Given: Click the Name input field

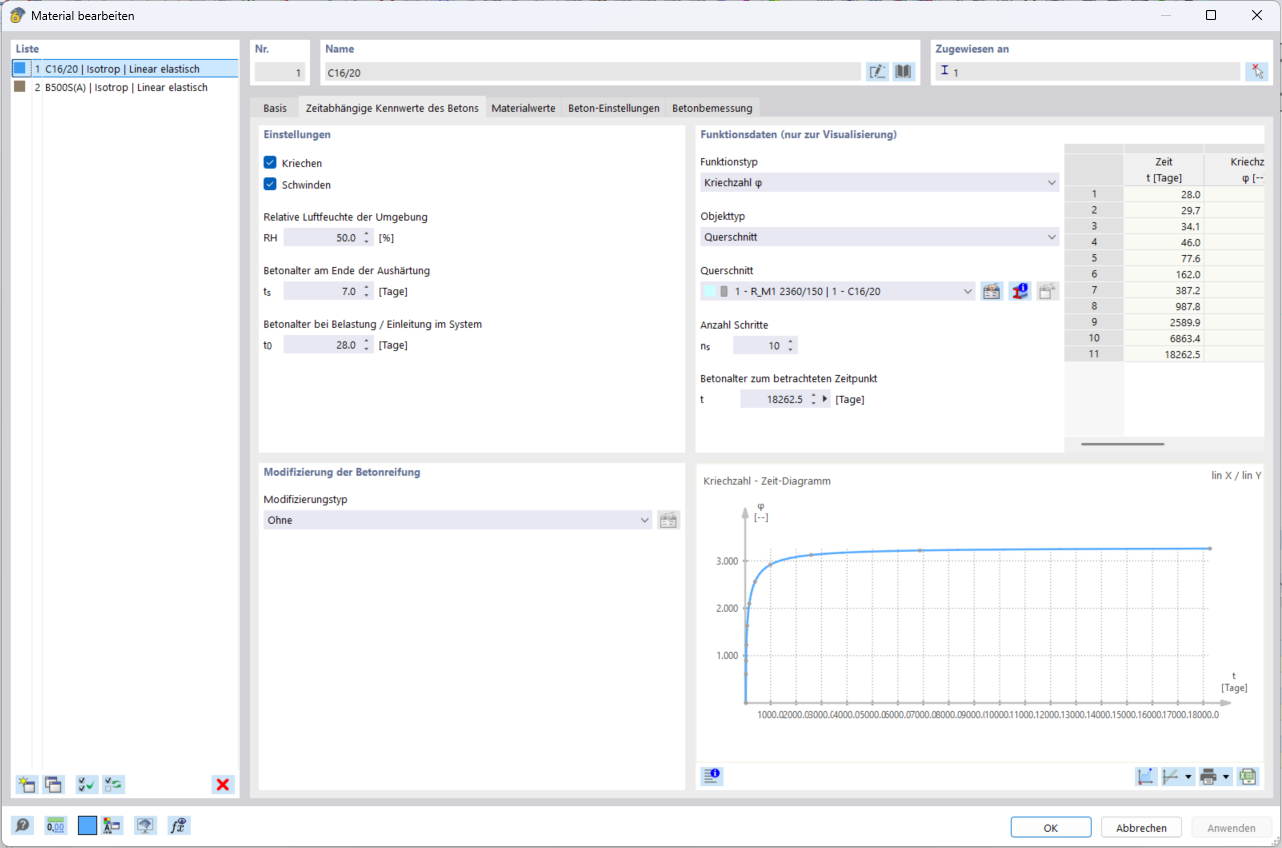Looking at the screenshot, I should tap(592, 72).
